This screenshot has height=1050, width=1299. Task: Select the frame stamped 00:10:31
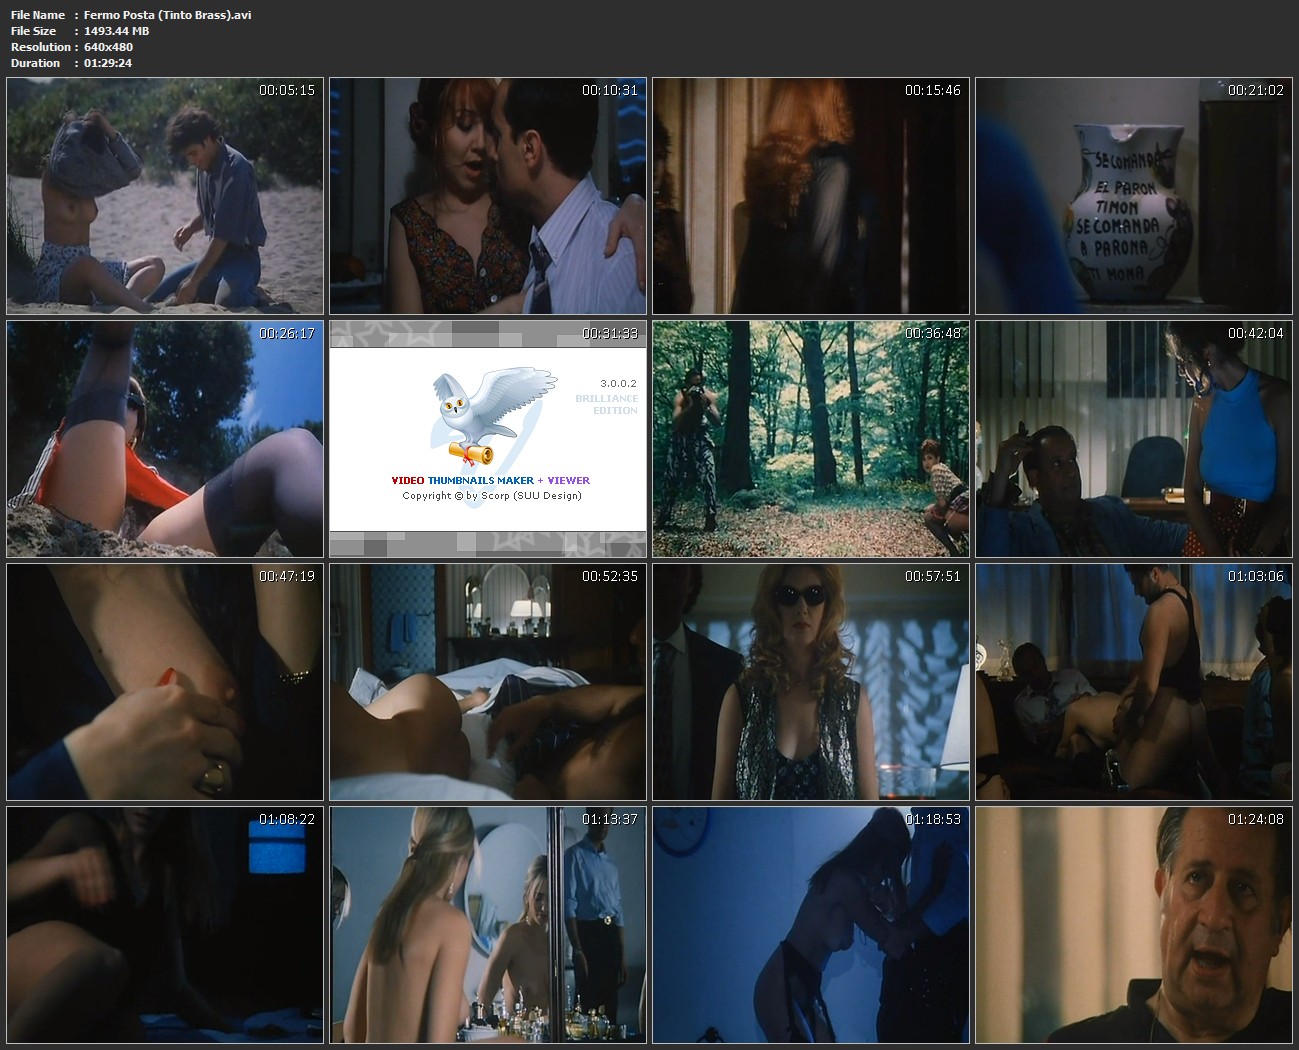[488, 196]
